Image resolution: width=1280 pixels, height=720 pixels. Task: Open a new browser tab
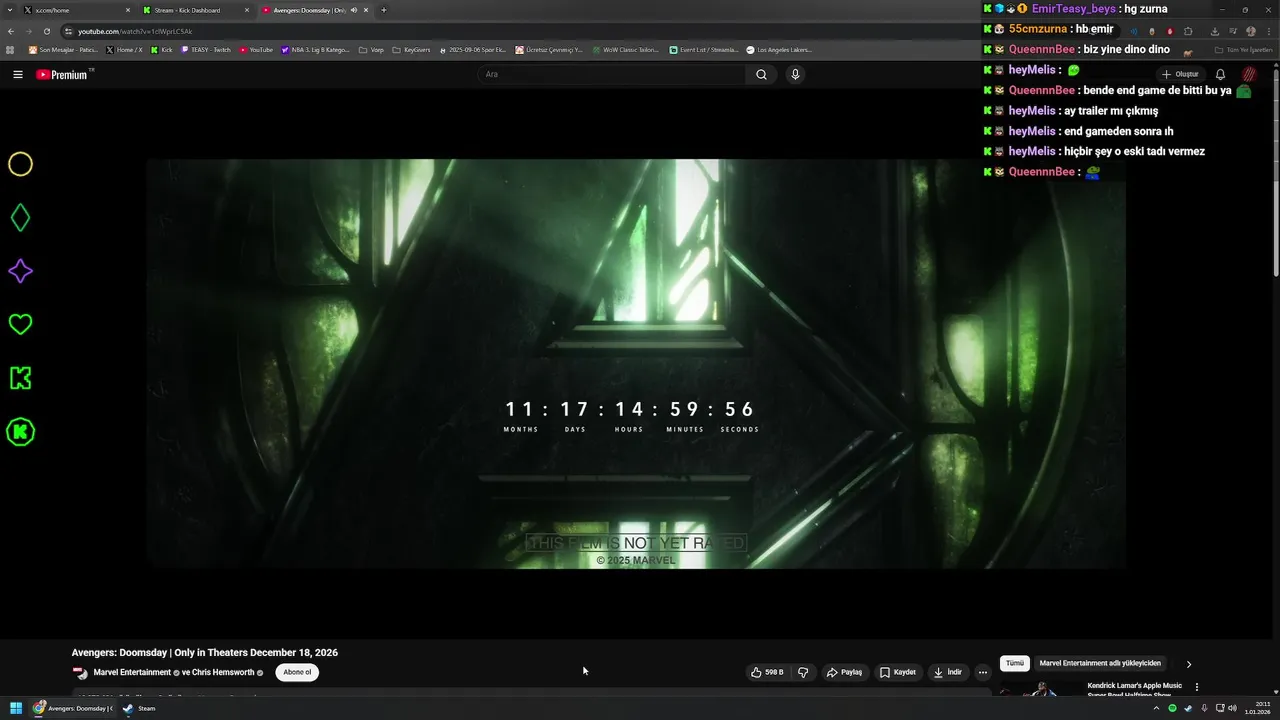(384, 10)
